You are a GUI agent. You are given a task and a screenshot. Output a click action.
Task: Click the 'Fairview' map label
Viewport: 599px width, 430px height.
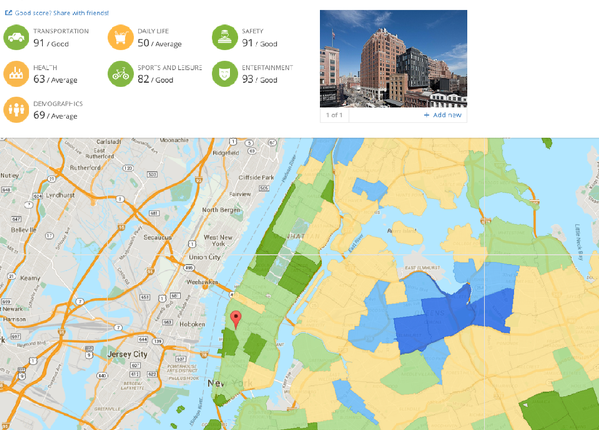coord(240,194)
